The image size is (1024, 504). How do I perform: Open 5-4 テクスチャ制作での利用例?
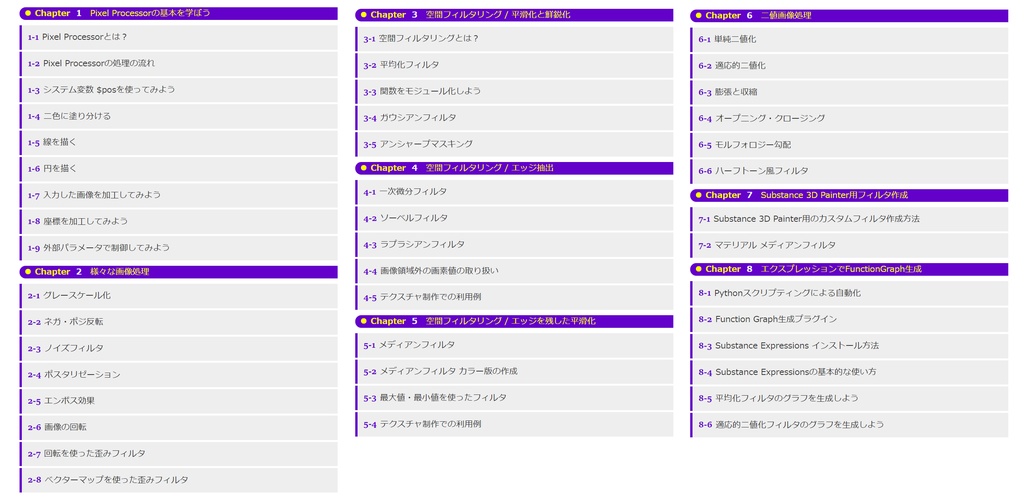[x=514, y=424]
